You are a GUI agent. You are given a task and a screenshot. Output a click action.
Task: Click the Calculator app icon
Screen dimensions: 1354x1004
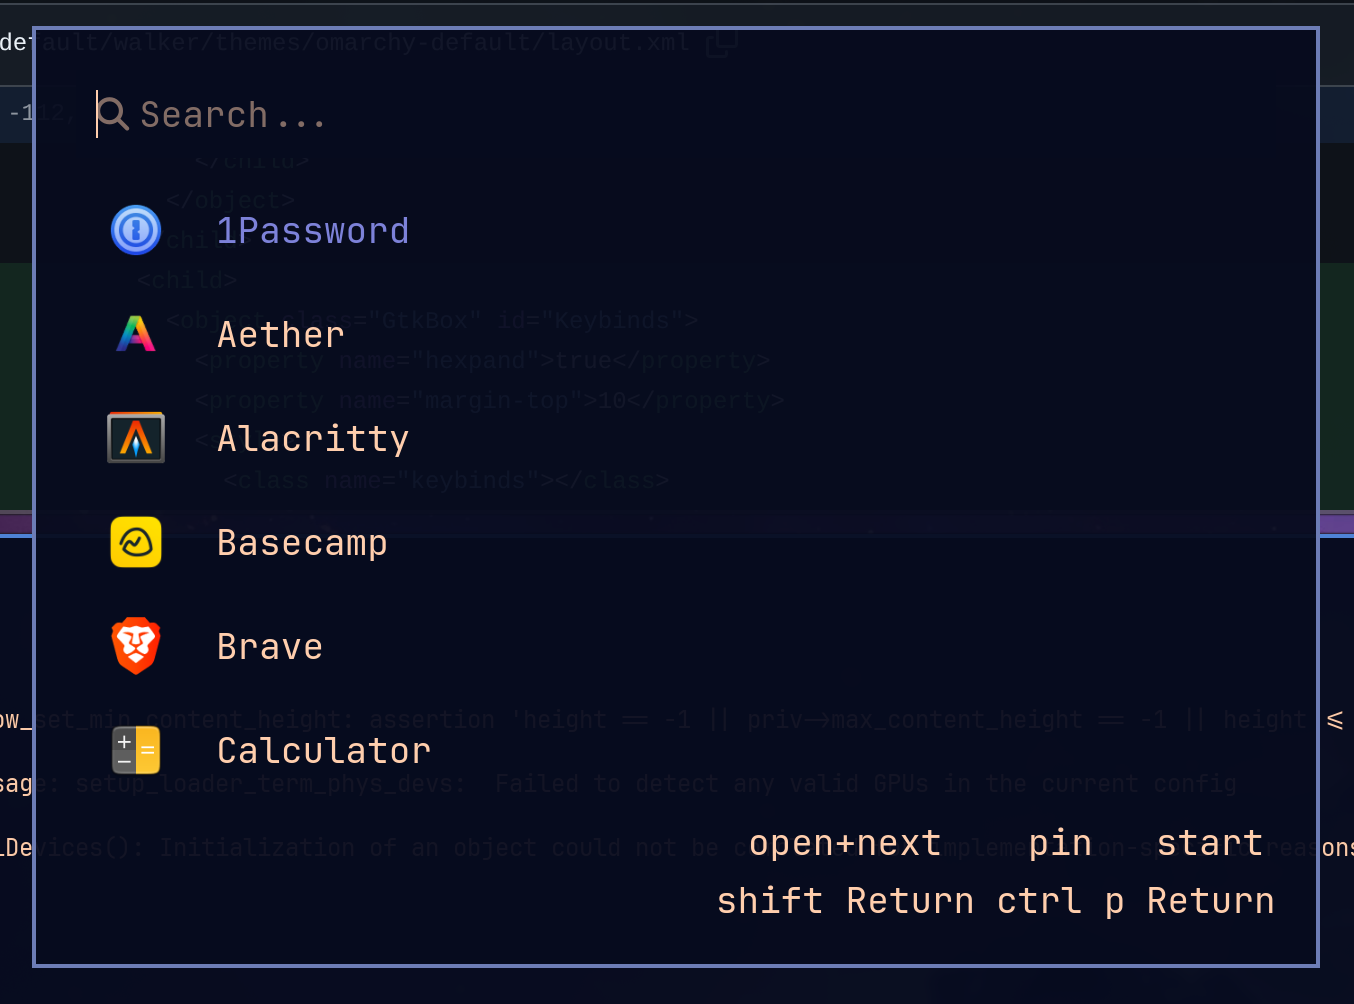coord(136,750)
